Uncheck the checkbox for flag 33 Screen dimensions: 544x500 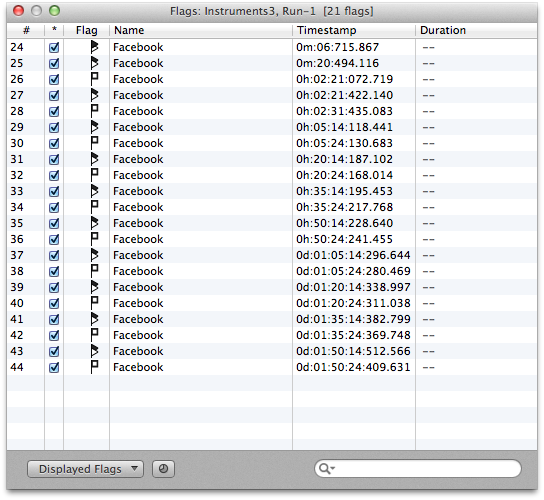54,191
